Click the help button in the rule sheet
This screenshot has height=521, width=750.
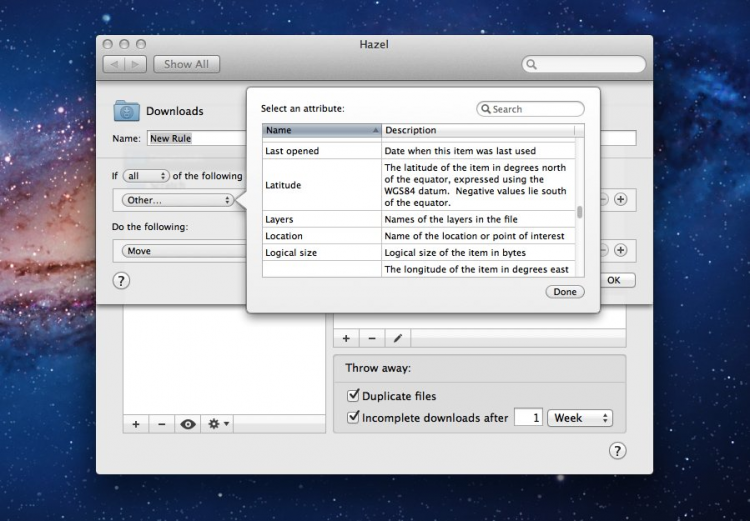123,281
